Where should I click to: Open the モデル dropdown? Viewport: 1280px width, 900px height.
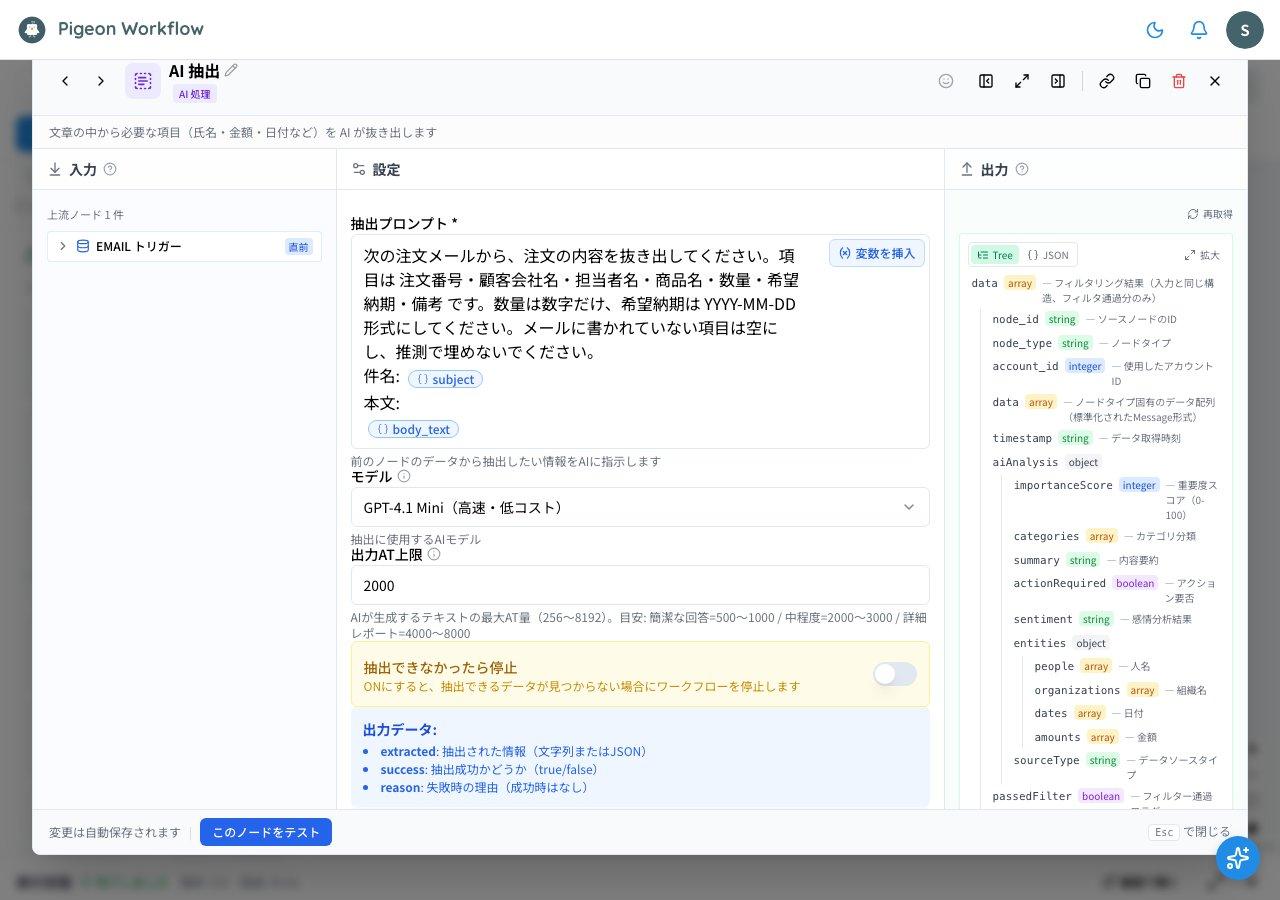[640, 507]
